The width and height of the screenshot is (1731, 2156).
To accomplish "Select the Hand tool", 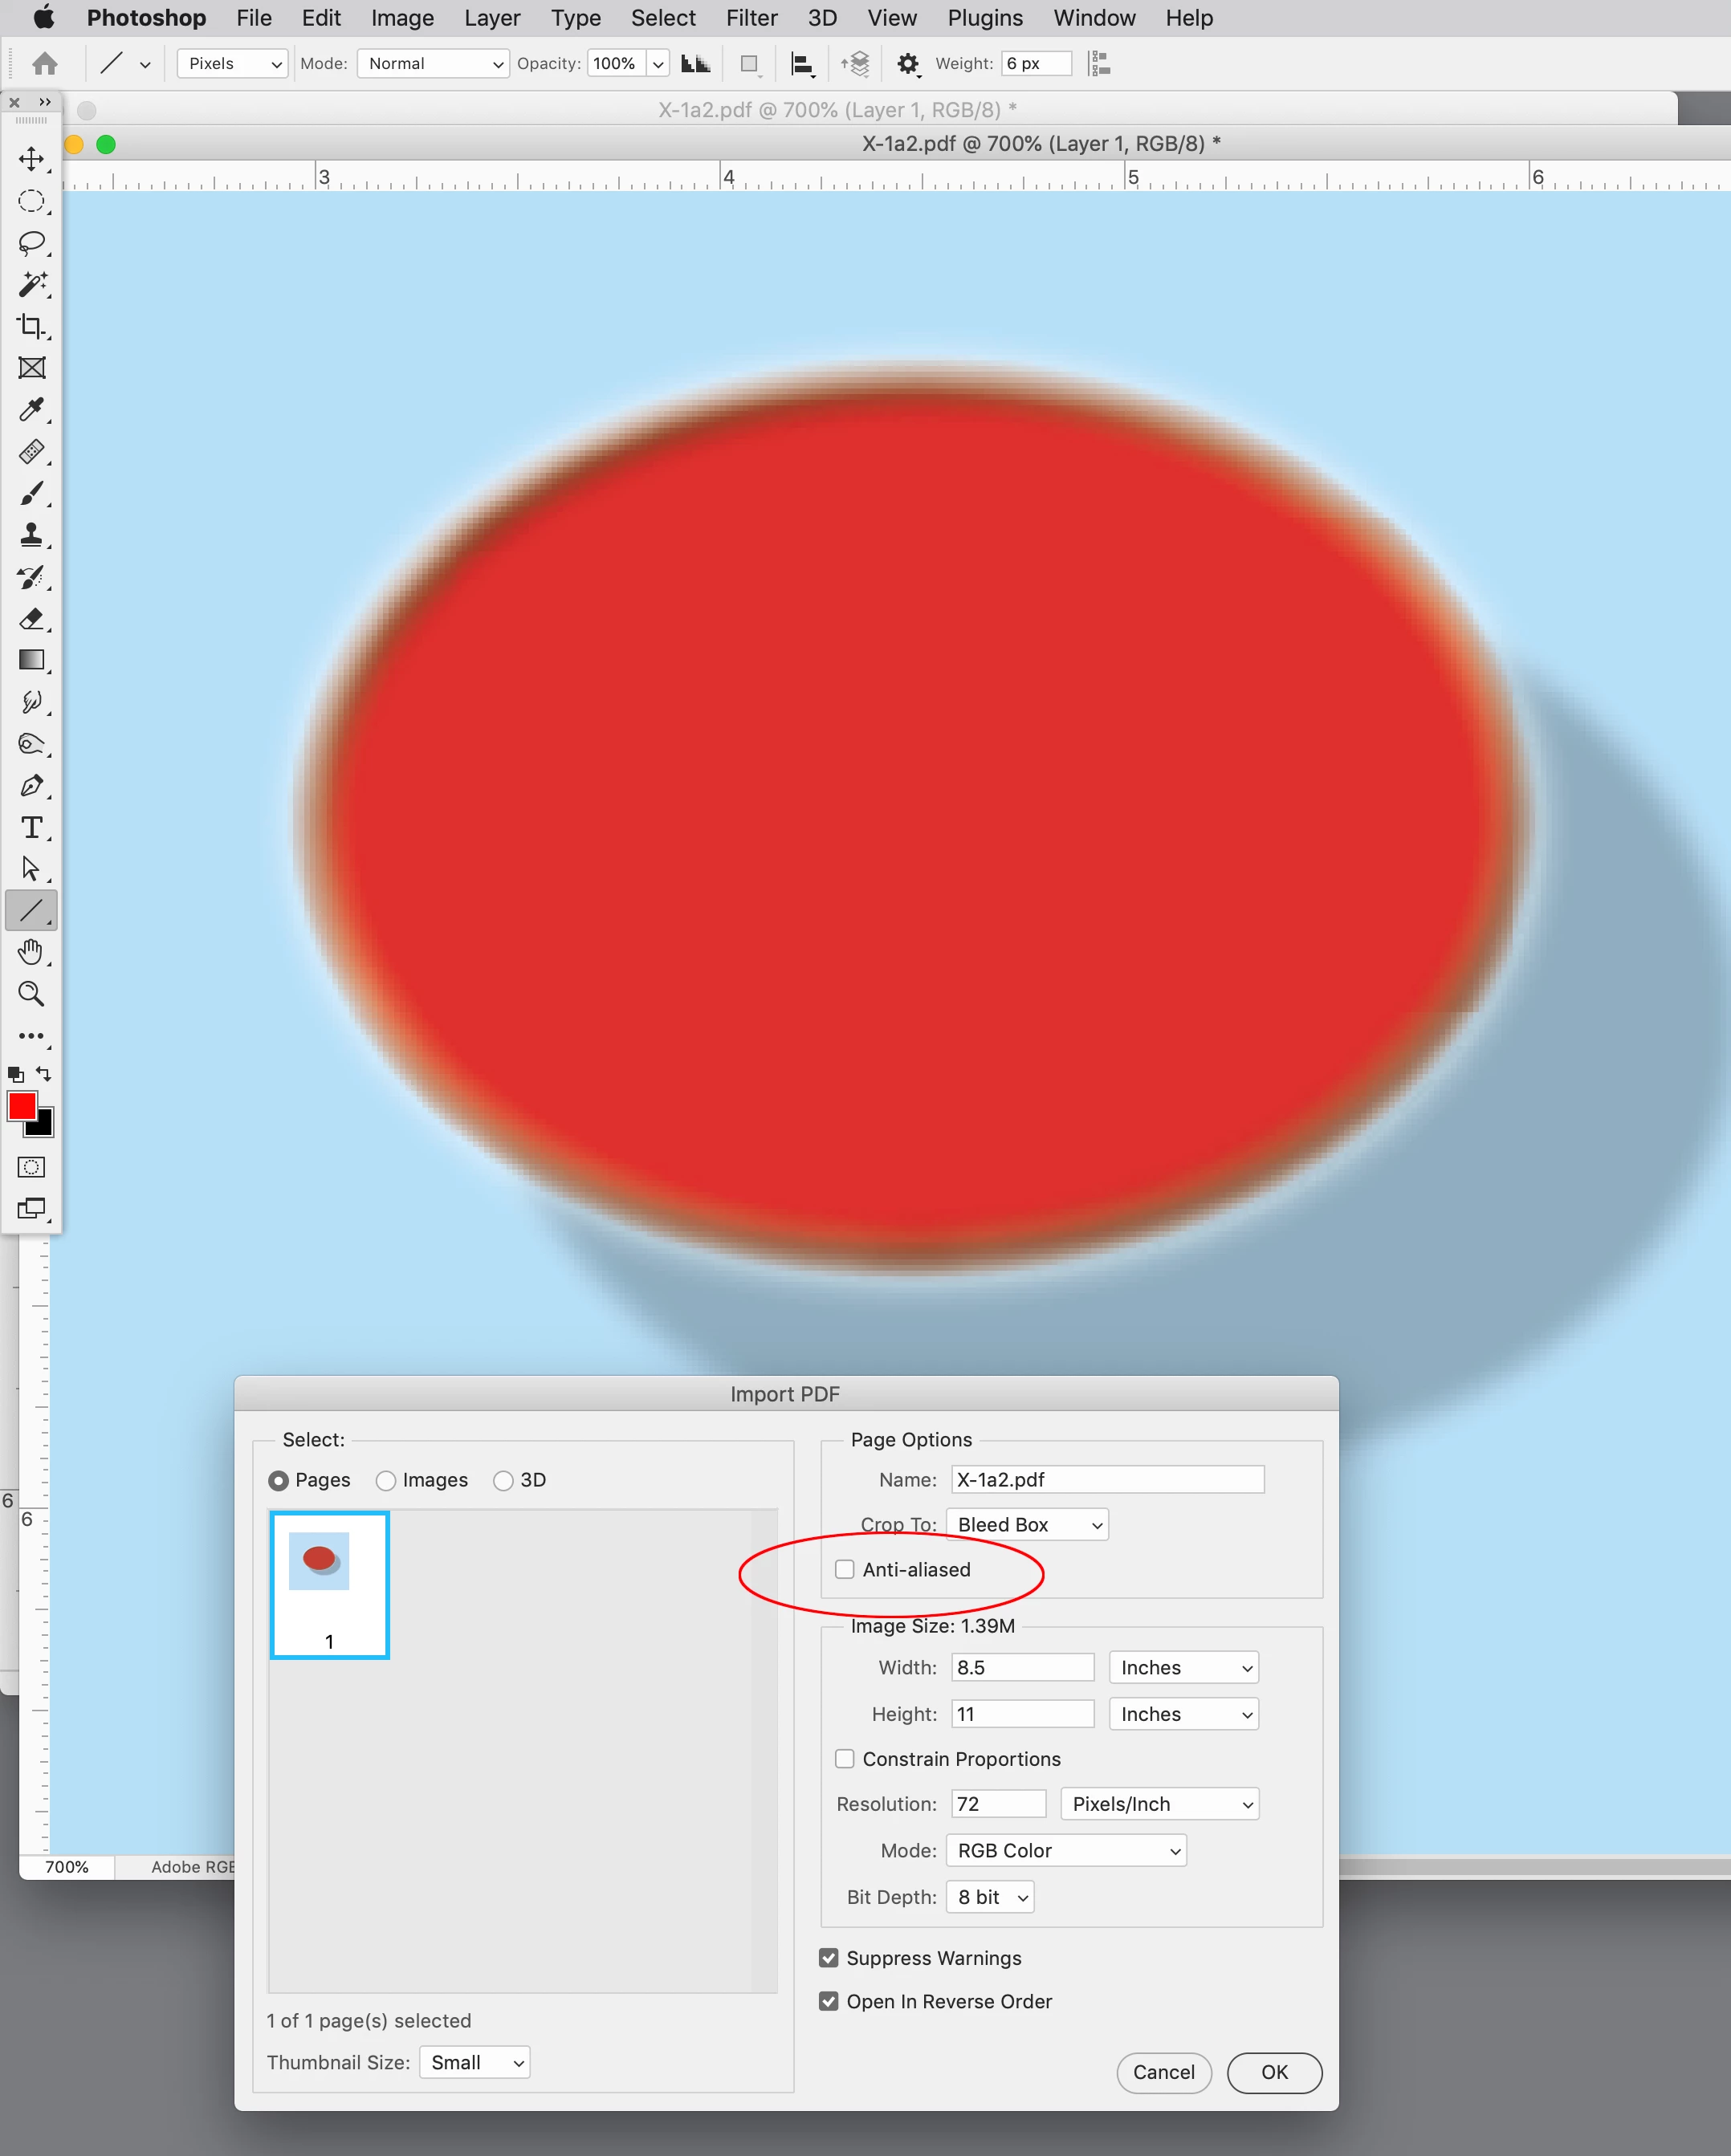I will (x=31, y=952).
